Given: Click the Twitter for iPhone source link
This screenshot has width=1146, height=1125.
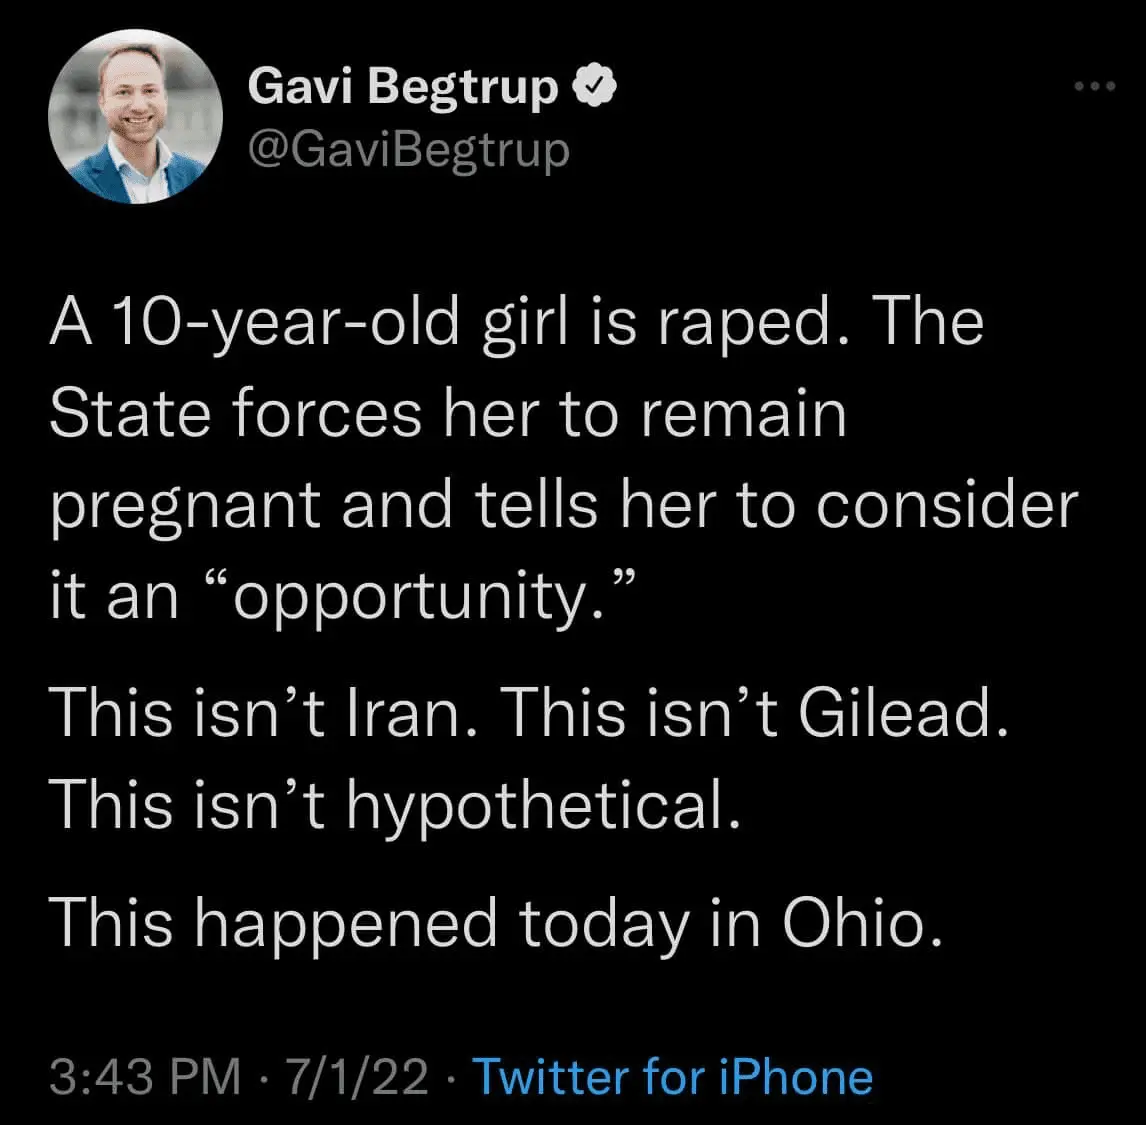Looking at the screenshot, I should pyautogui.click(x=672, y=1078).
